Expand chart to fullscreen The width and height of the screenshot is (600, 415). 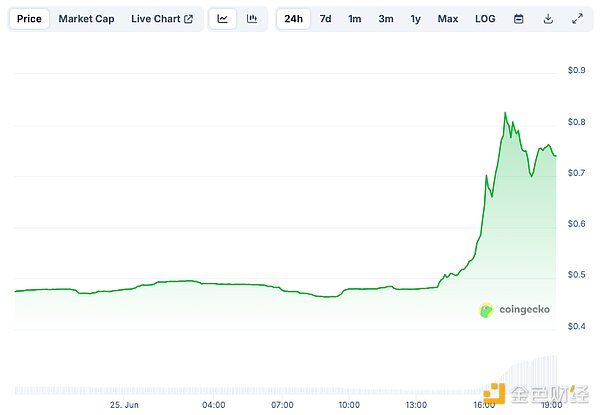pyautogui.click(x=577, y=19)
